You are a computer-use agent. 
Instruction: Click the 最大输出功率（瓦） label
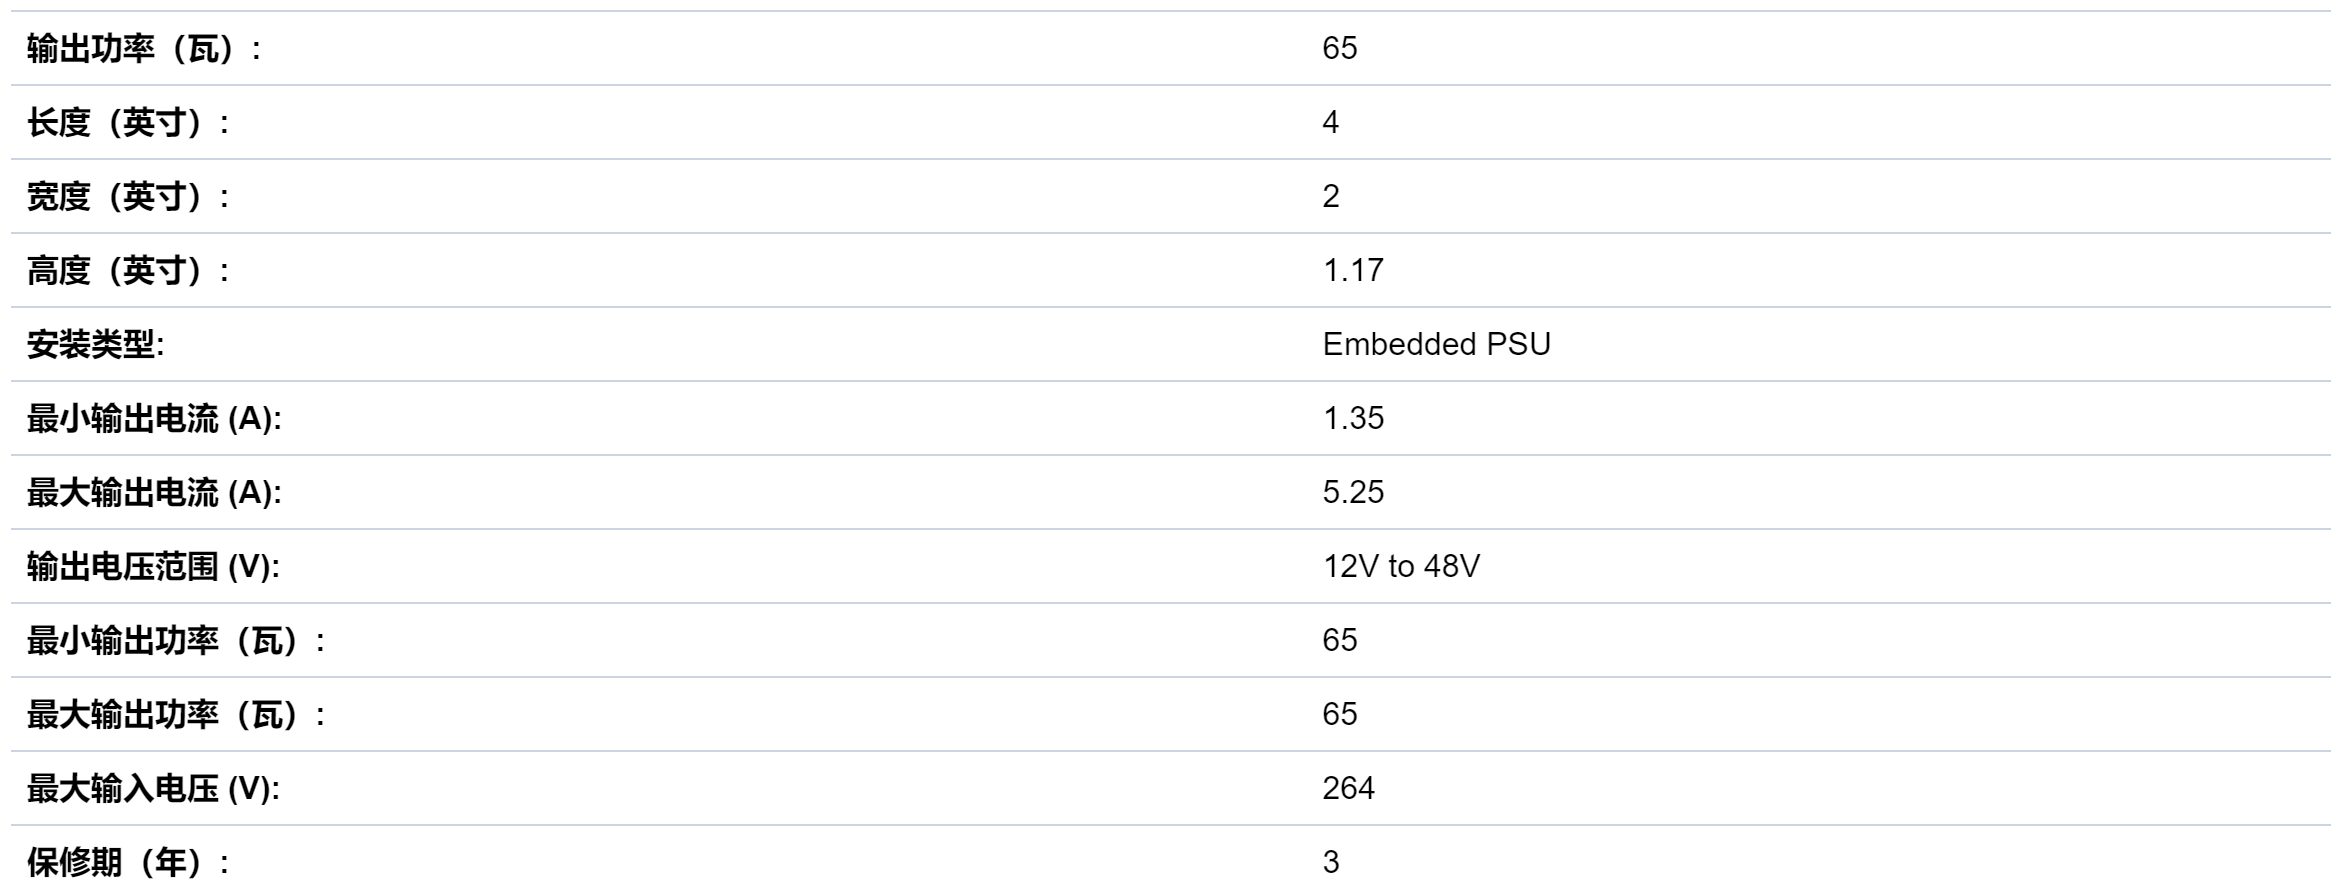pyautogui.click(x=176, y=714)
